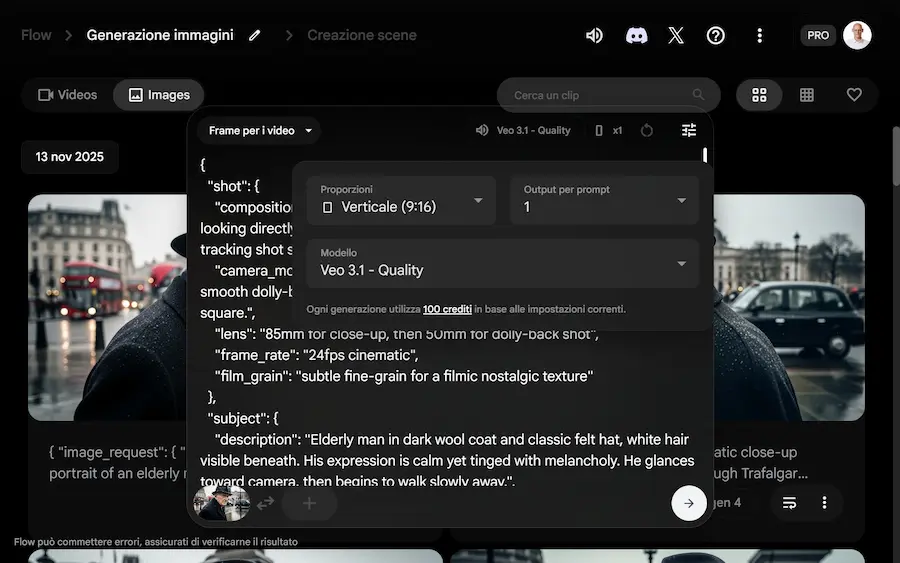Go to the Creazione scene breadcrumb

(x=362, y=35)
